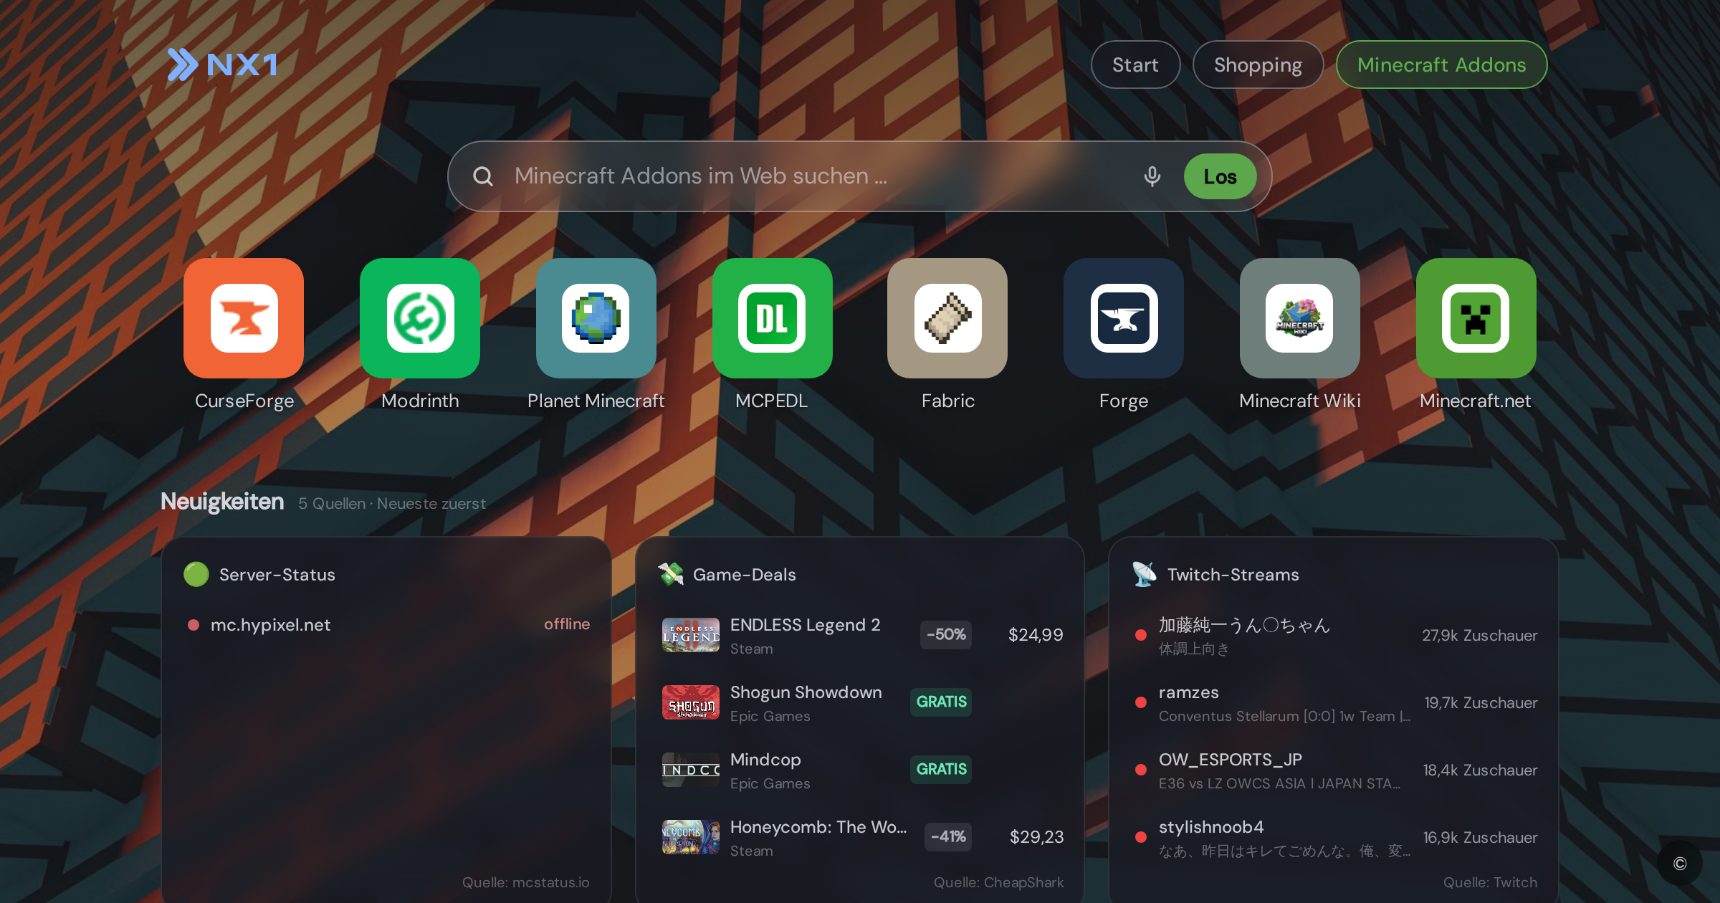Open the ramzes Twitch stream
The width and height of the screenshot is (1720, 903).
tap(1335, 702)
